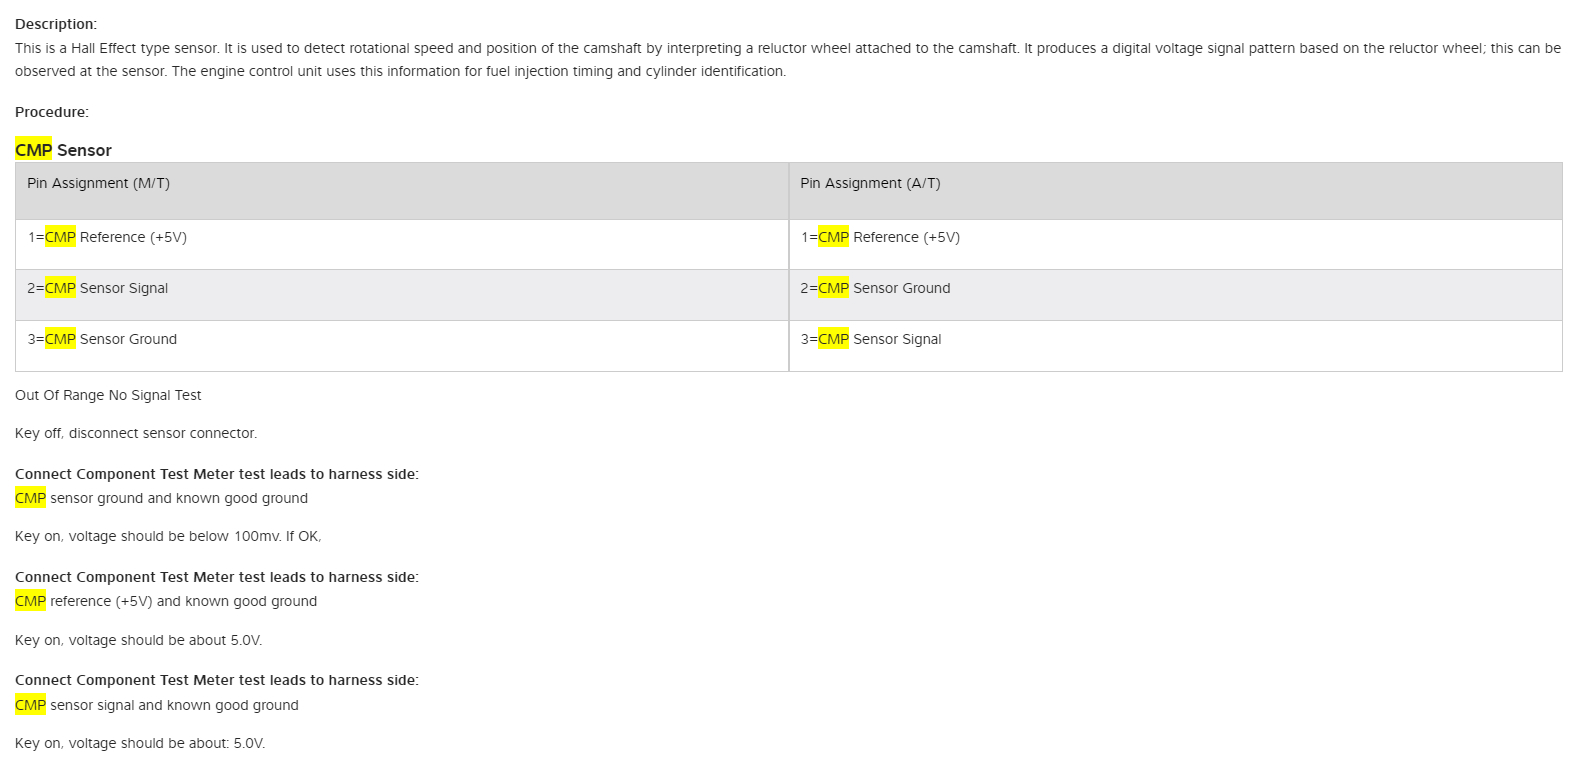This screenshot has width=1582, height=772.
Task: Click the 'CMP Sensor' table title
Action: (63, 150)
